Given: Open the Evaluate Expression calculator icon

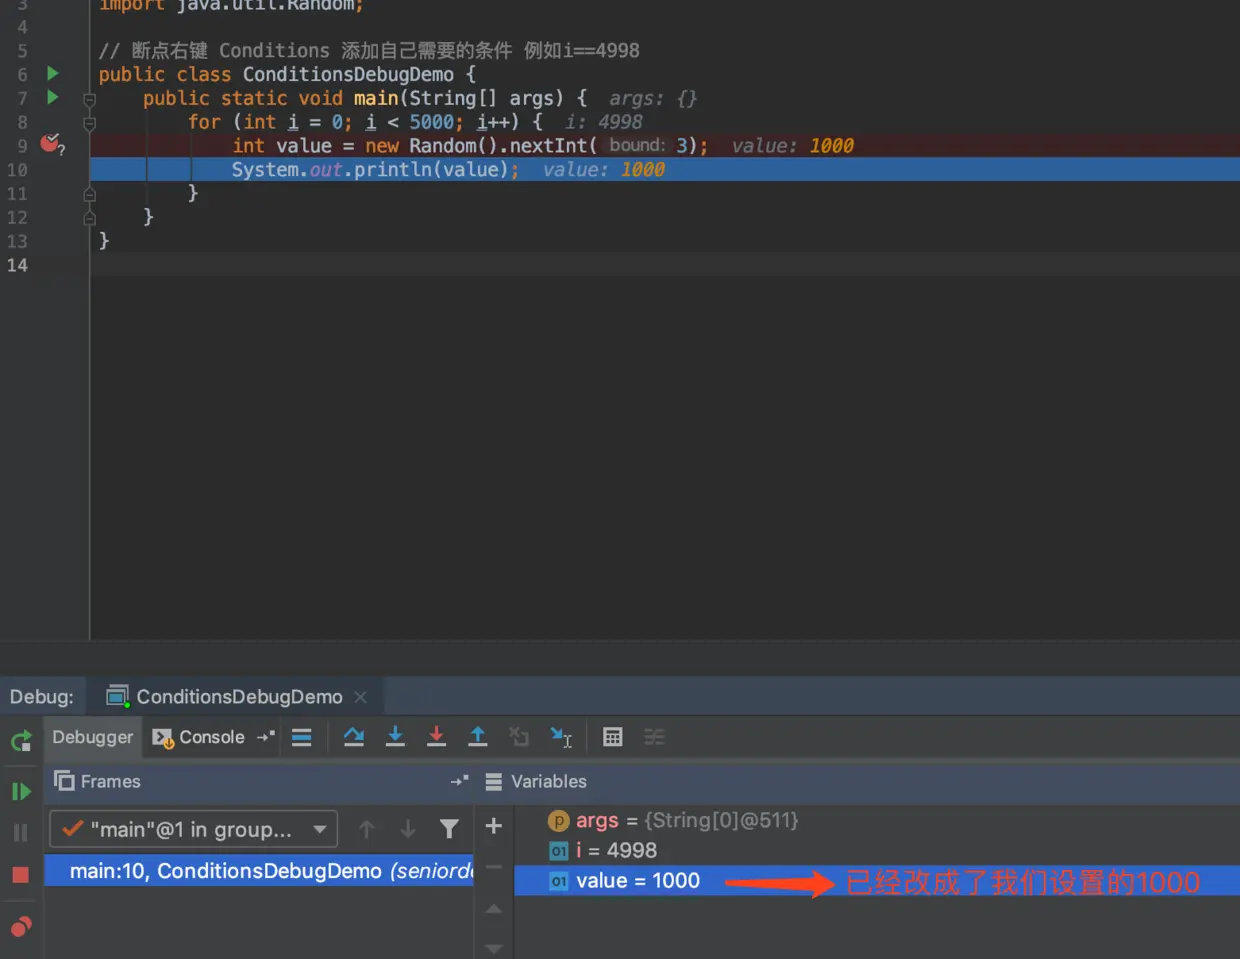Looking at the screenshot, I should click(x=613, y=737).
